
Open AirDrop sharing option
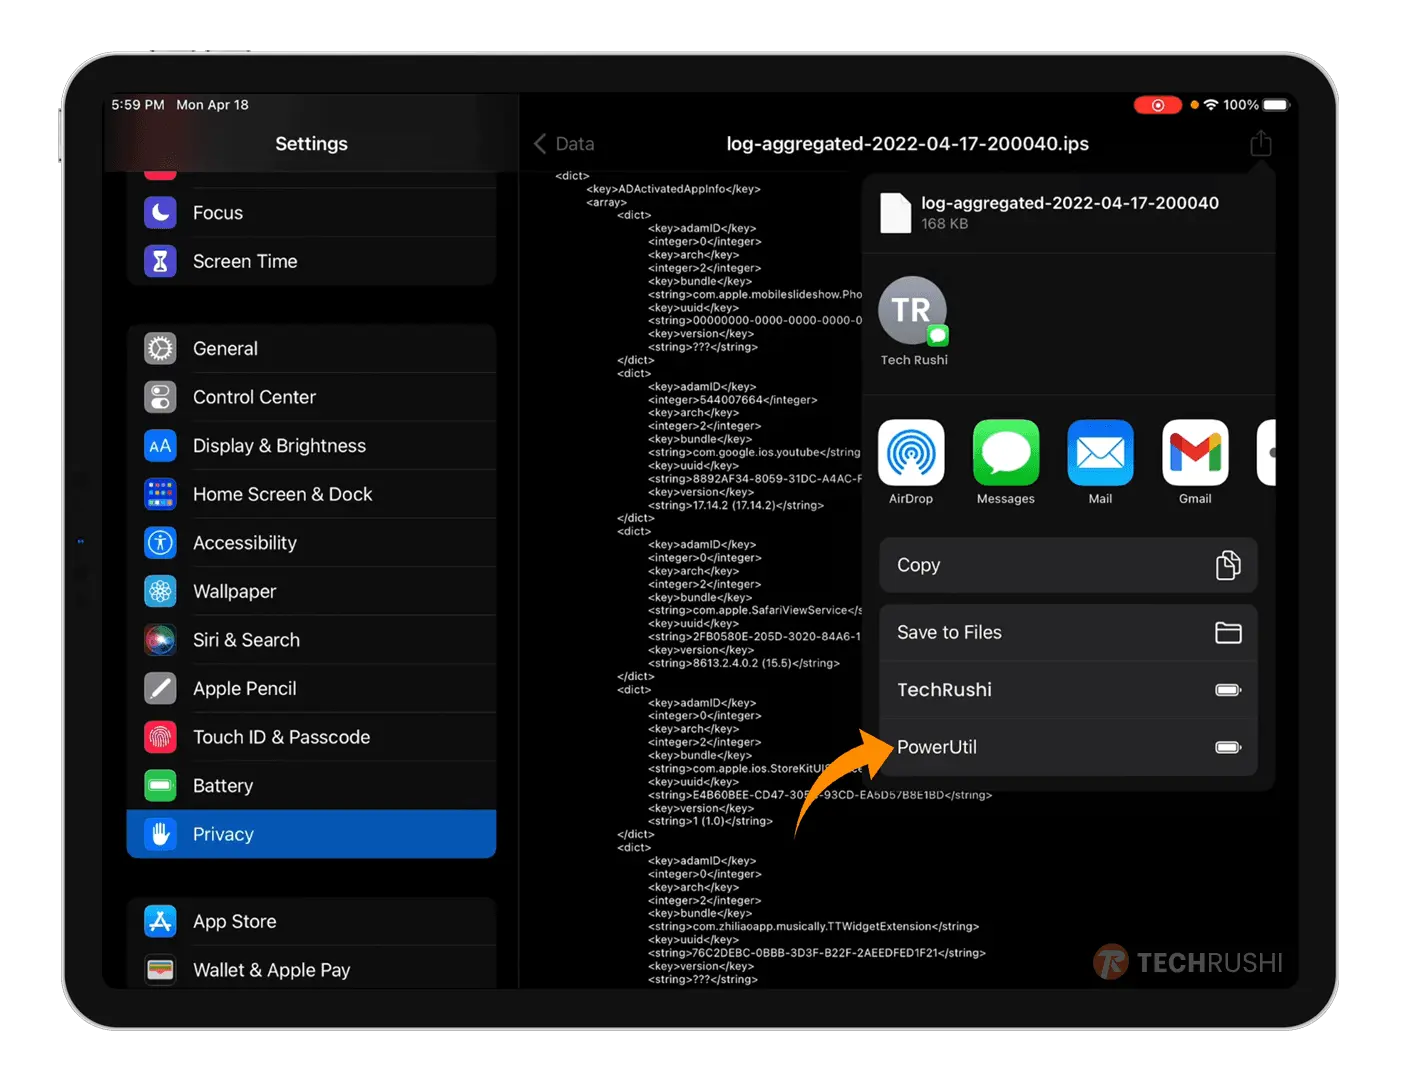click(x=910, y=453)
